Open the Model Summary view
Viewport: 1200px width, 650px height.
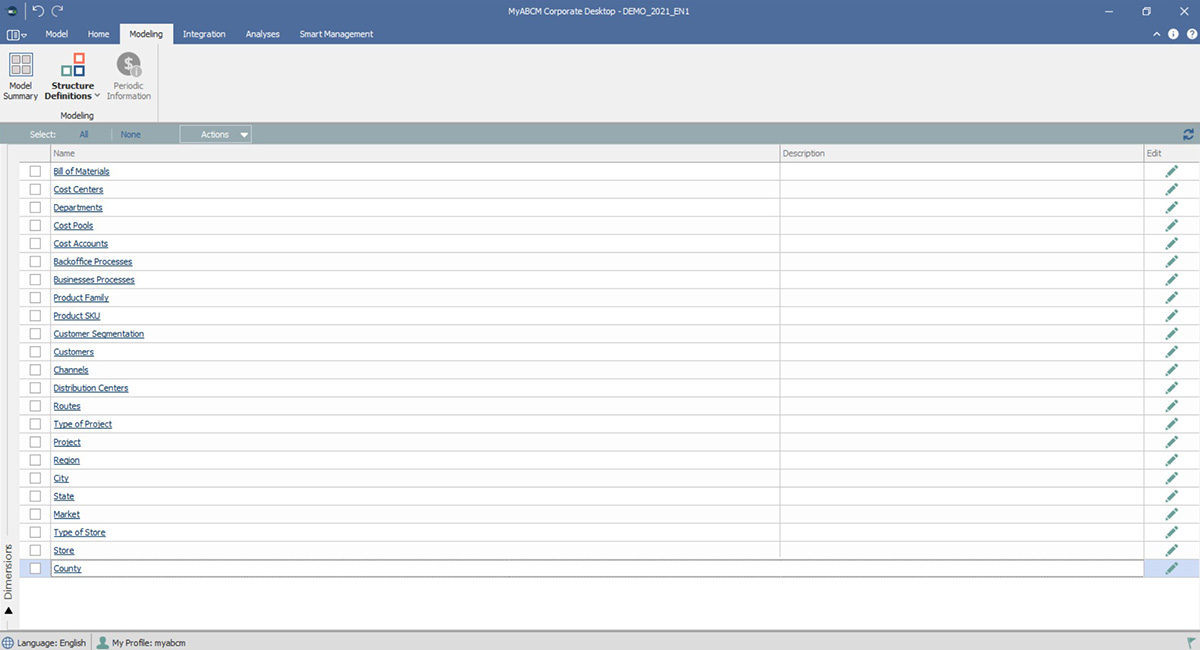pos(20,77)
